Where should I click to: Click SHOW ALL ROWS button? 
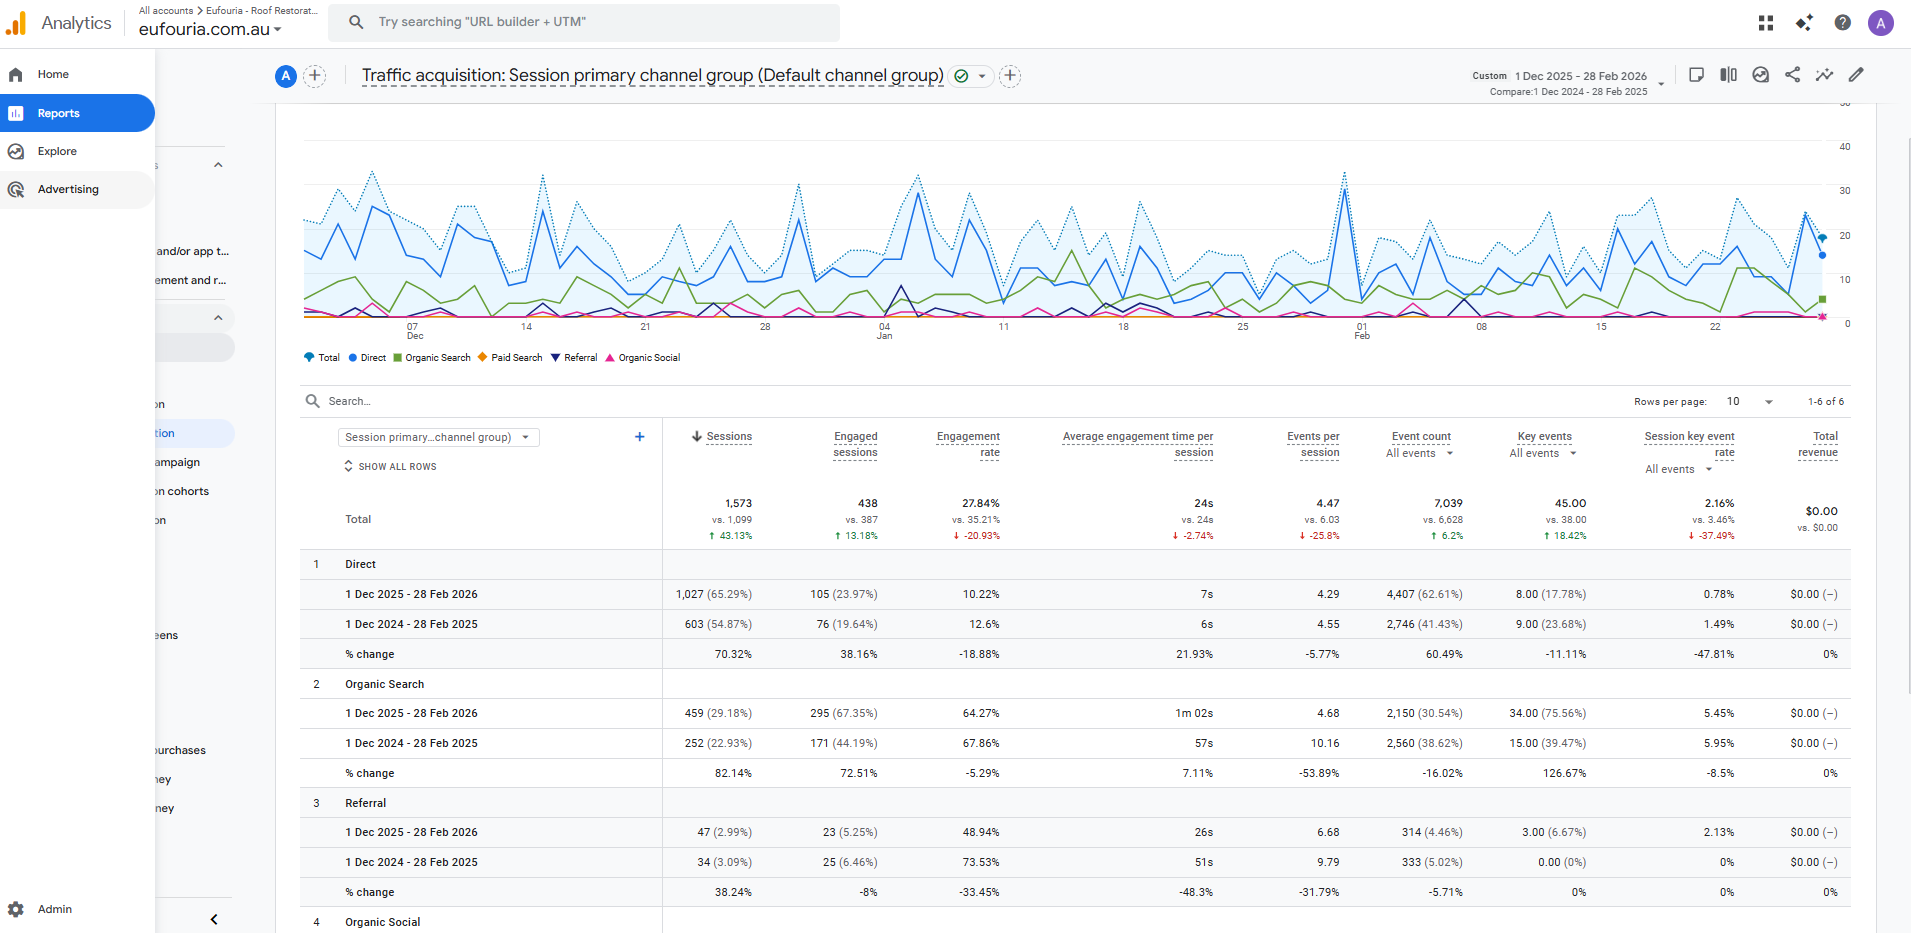point(390,467)
